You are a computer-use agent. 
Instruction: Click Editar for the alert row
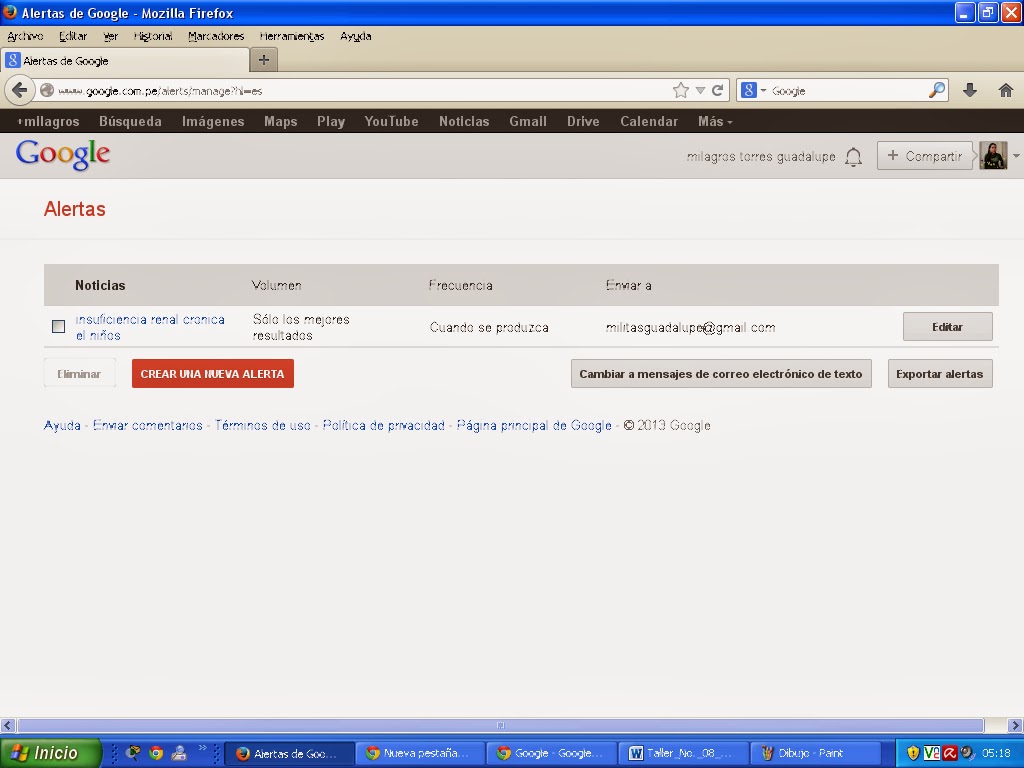click(948, 327)
